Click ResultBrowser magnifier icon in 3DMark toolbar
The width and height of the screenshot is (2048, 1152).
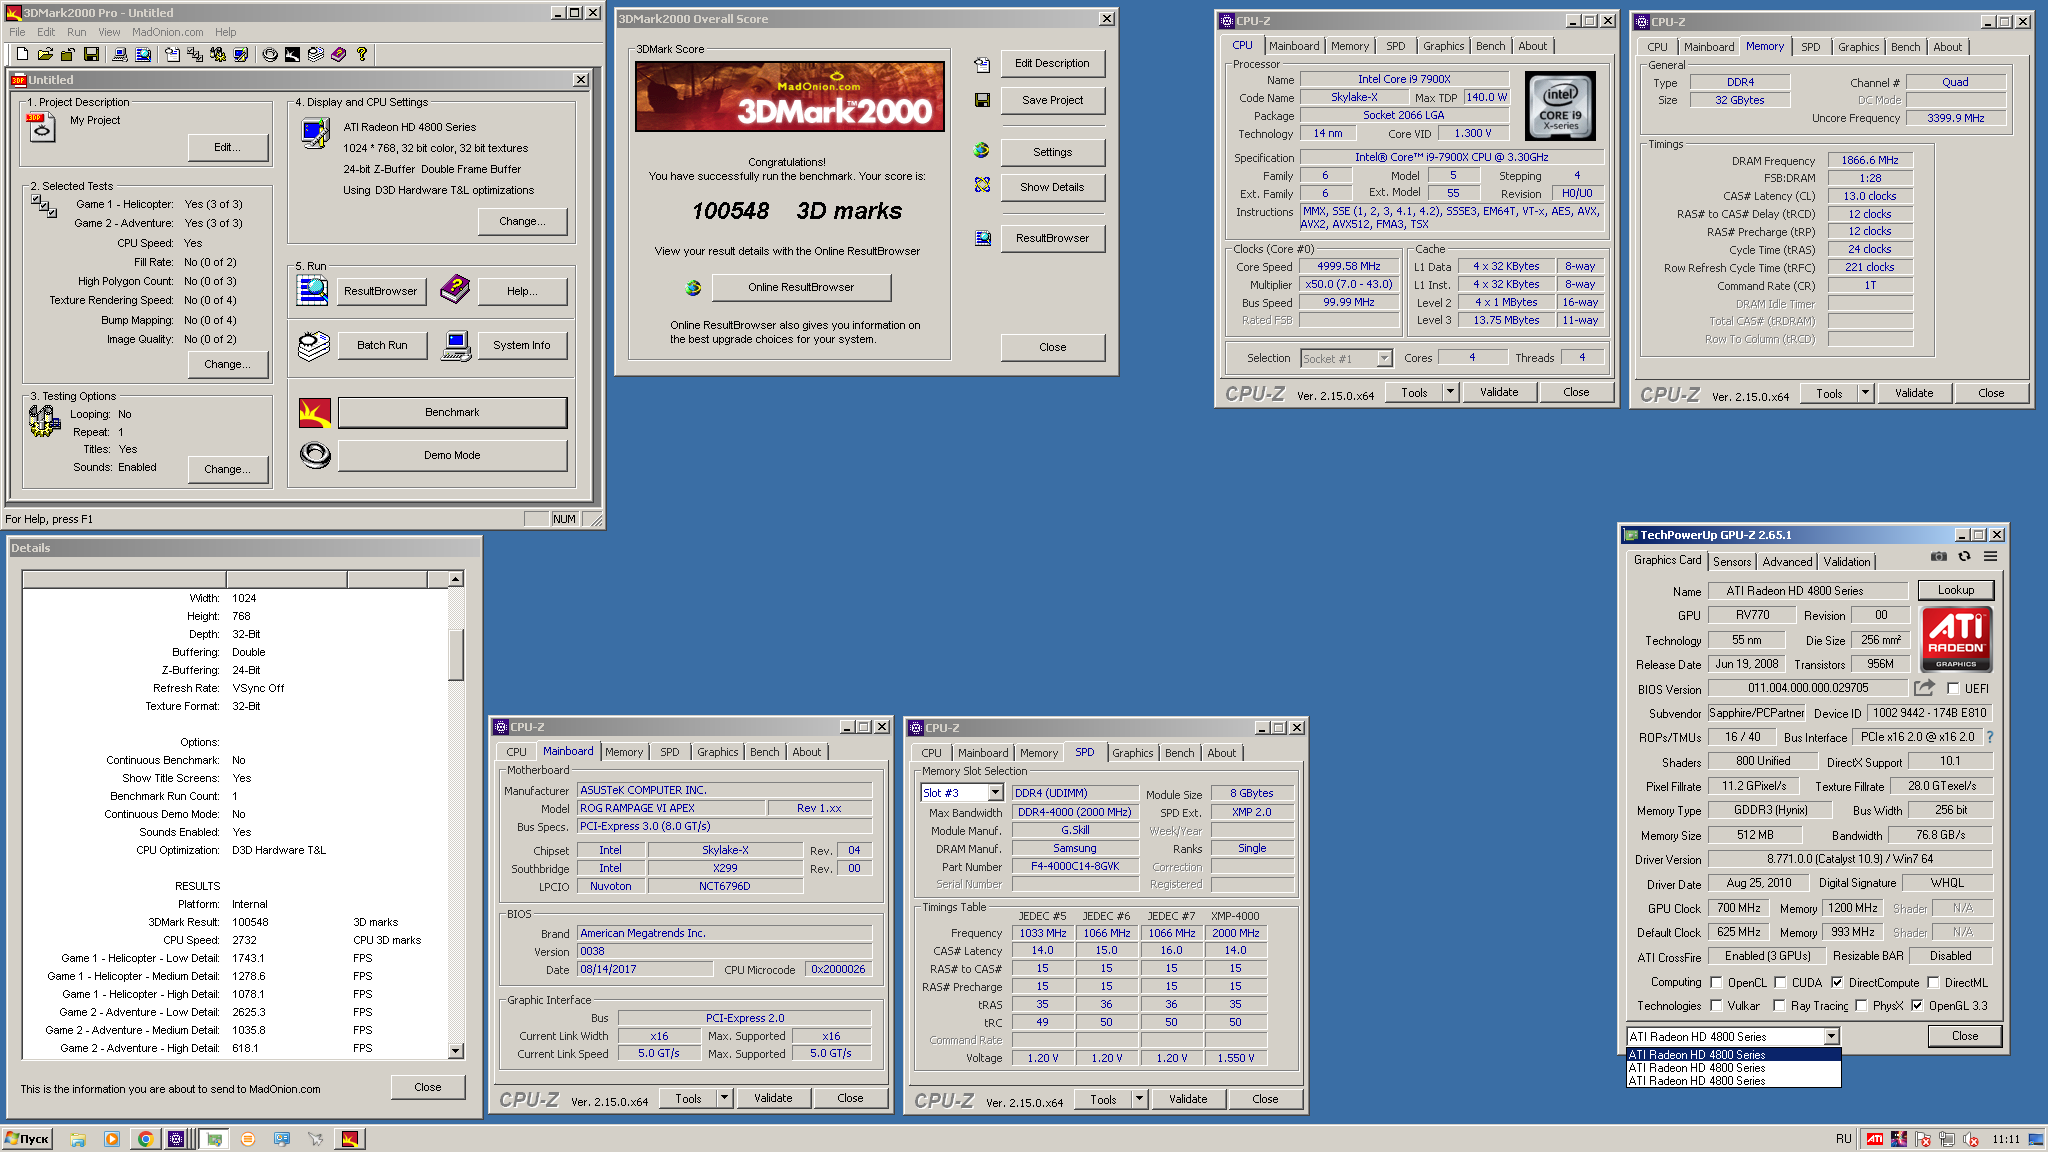(x=143, y=55)
